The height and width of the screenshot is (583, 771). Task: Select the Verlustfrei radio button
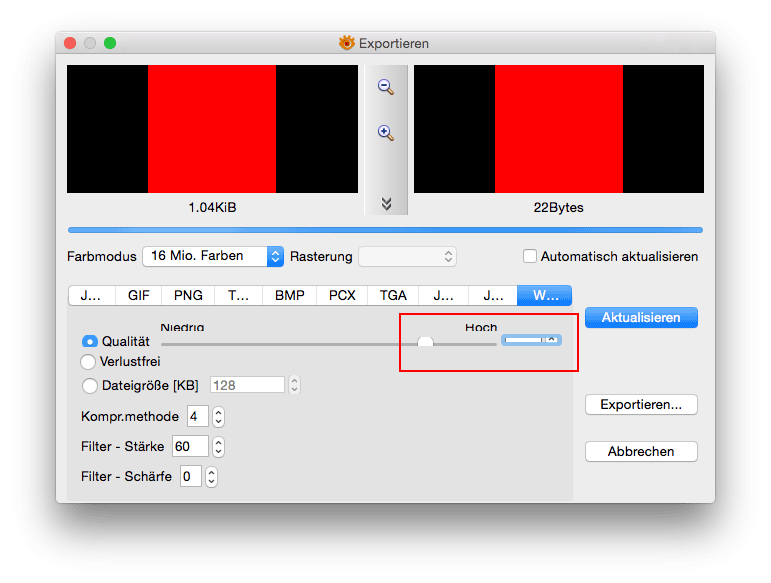pyautogui.click(x=88, y=362)
